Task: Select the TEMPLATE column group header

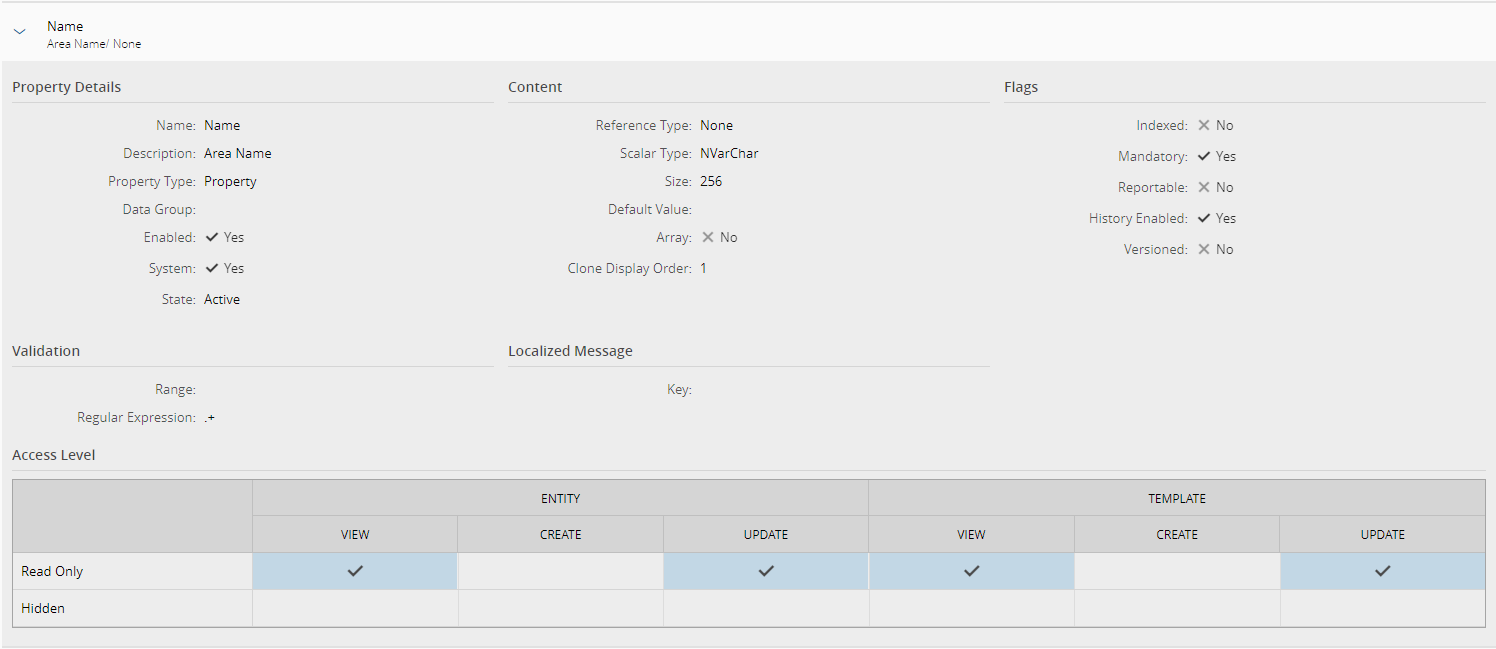Action: [x=1177, y=498]
